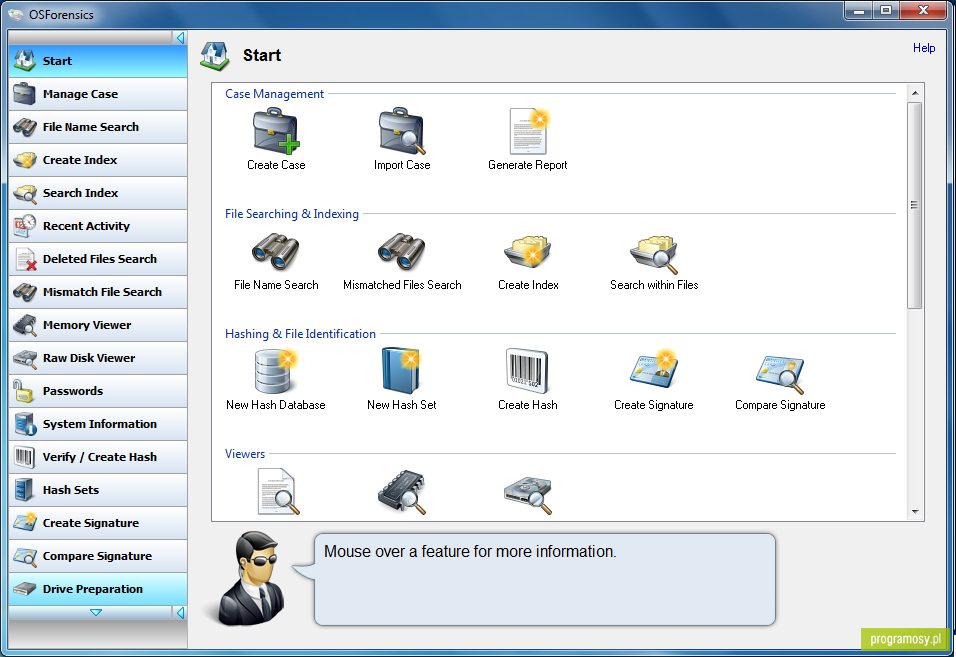Image resolution: width=956 pixels, height=657 pixels.
Task: Click the sidebar scroll-down arrow
Action: (x=96, y=613)
